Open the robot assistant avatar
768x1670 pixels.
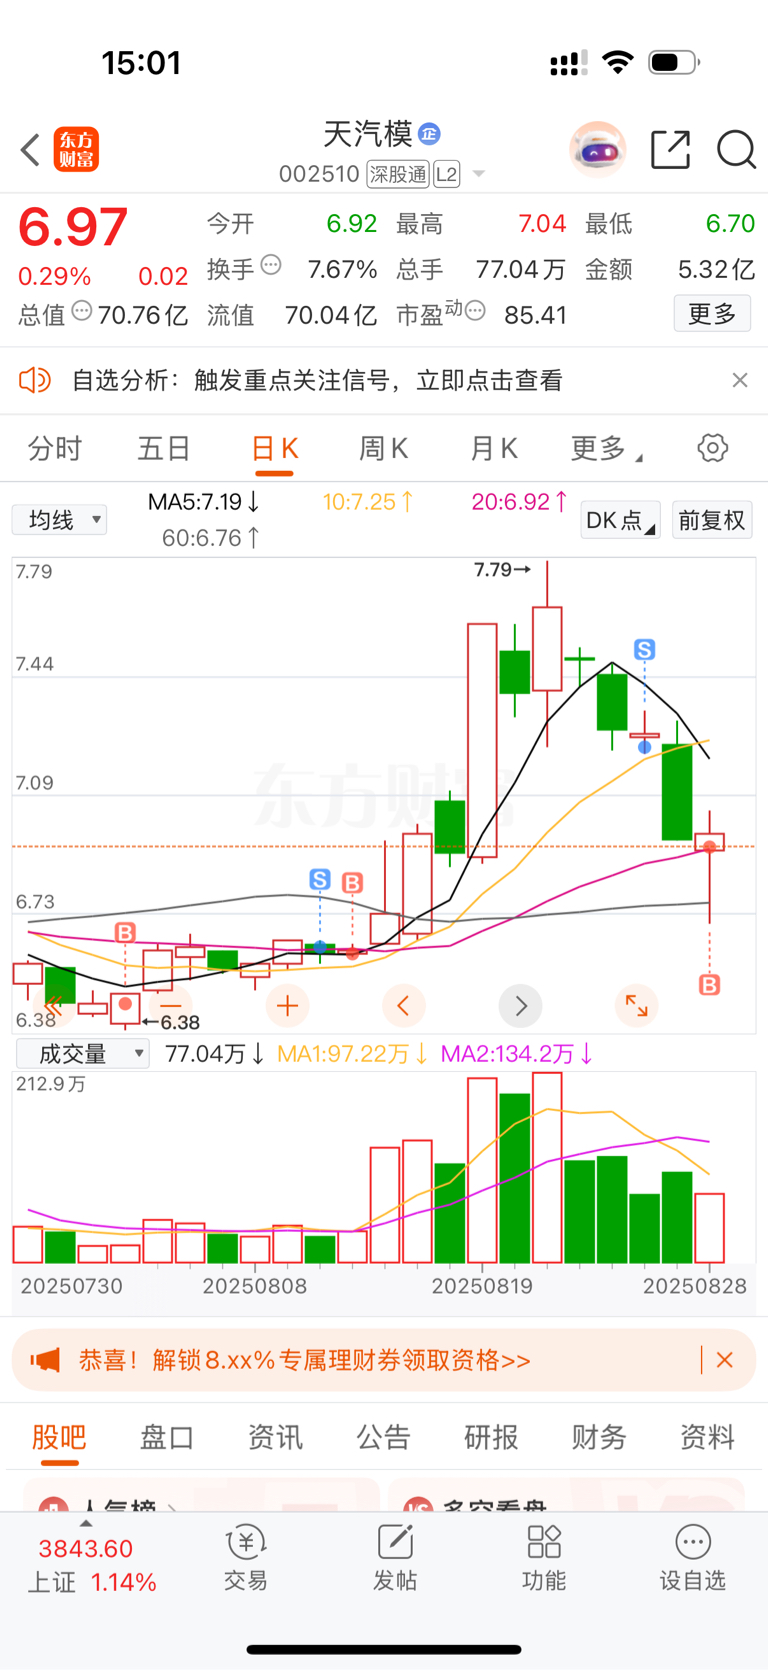[x=598, y=149]
